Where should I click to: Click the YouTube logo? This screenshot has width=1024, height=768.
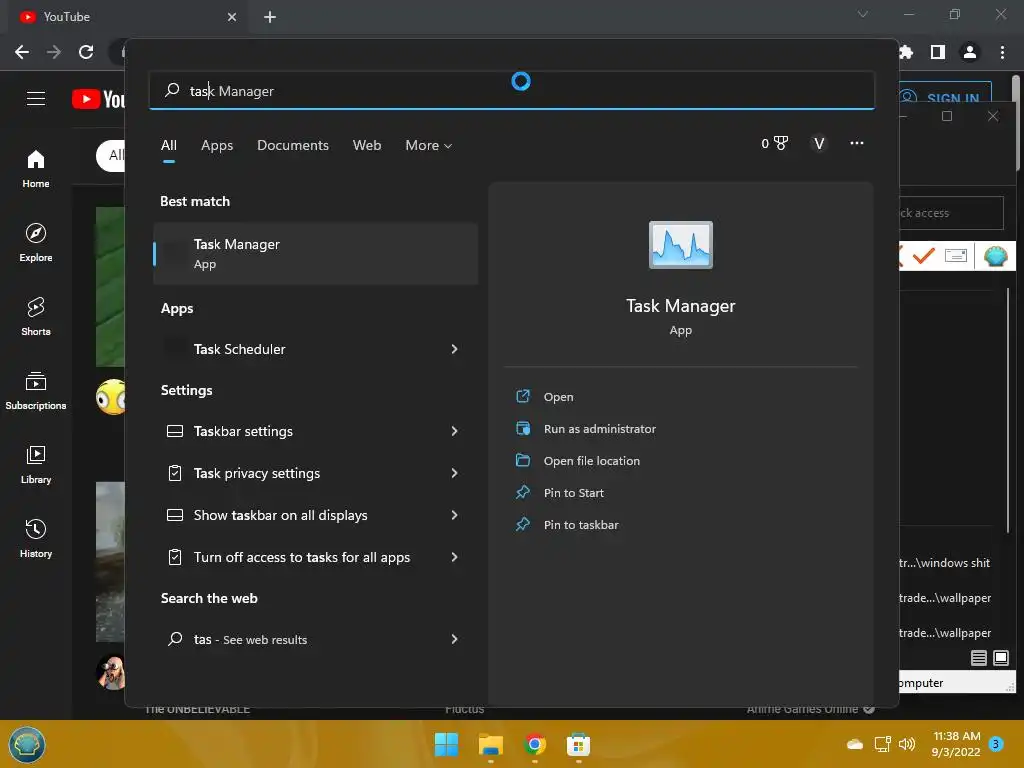(98, 99)
